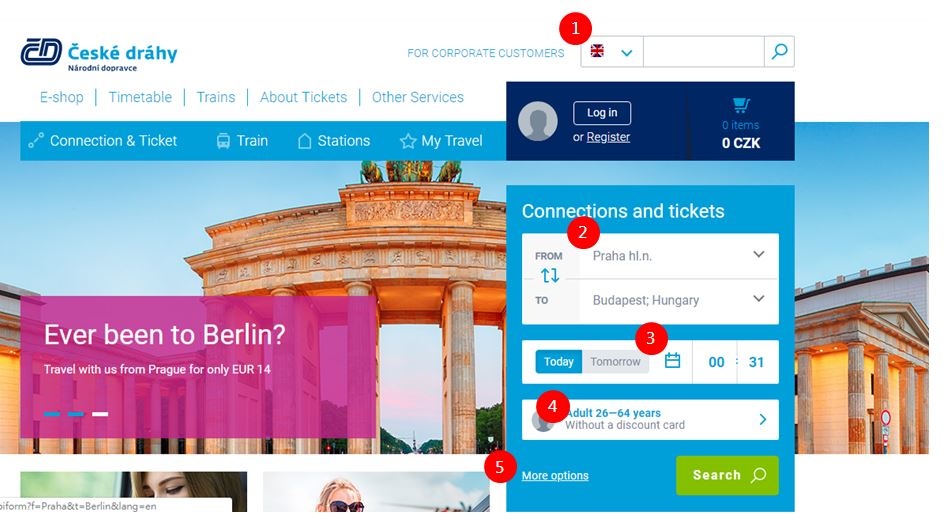This screenshot has width=944, height=520.
Task: Open the Timetable menu item
Action: 140,97
